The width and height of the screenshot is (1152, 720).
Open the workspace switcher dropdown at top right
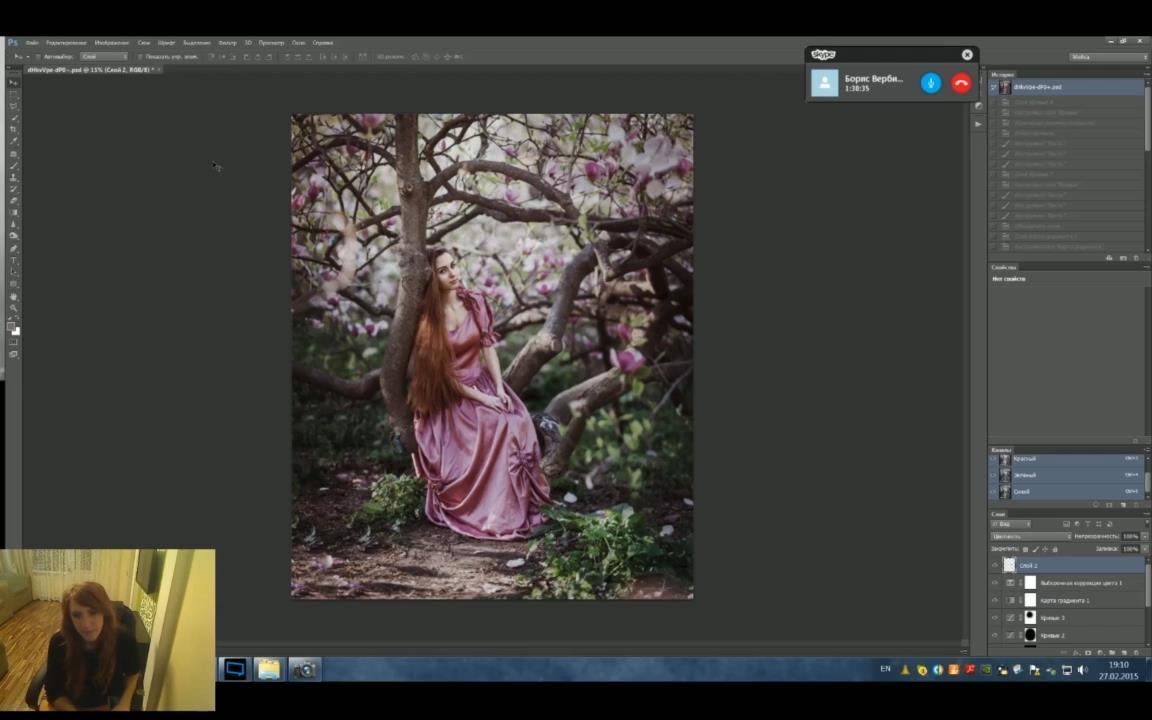(1109, 57)
